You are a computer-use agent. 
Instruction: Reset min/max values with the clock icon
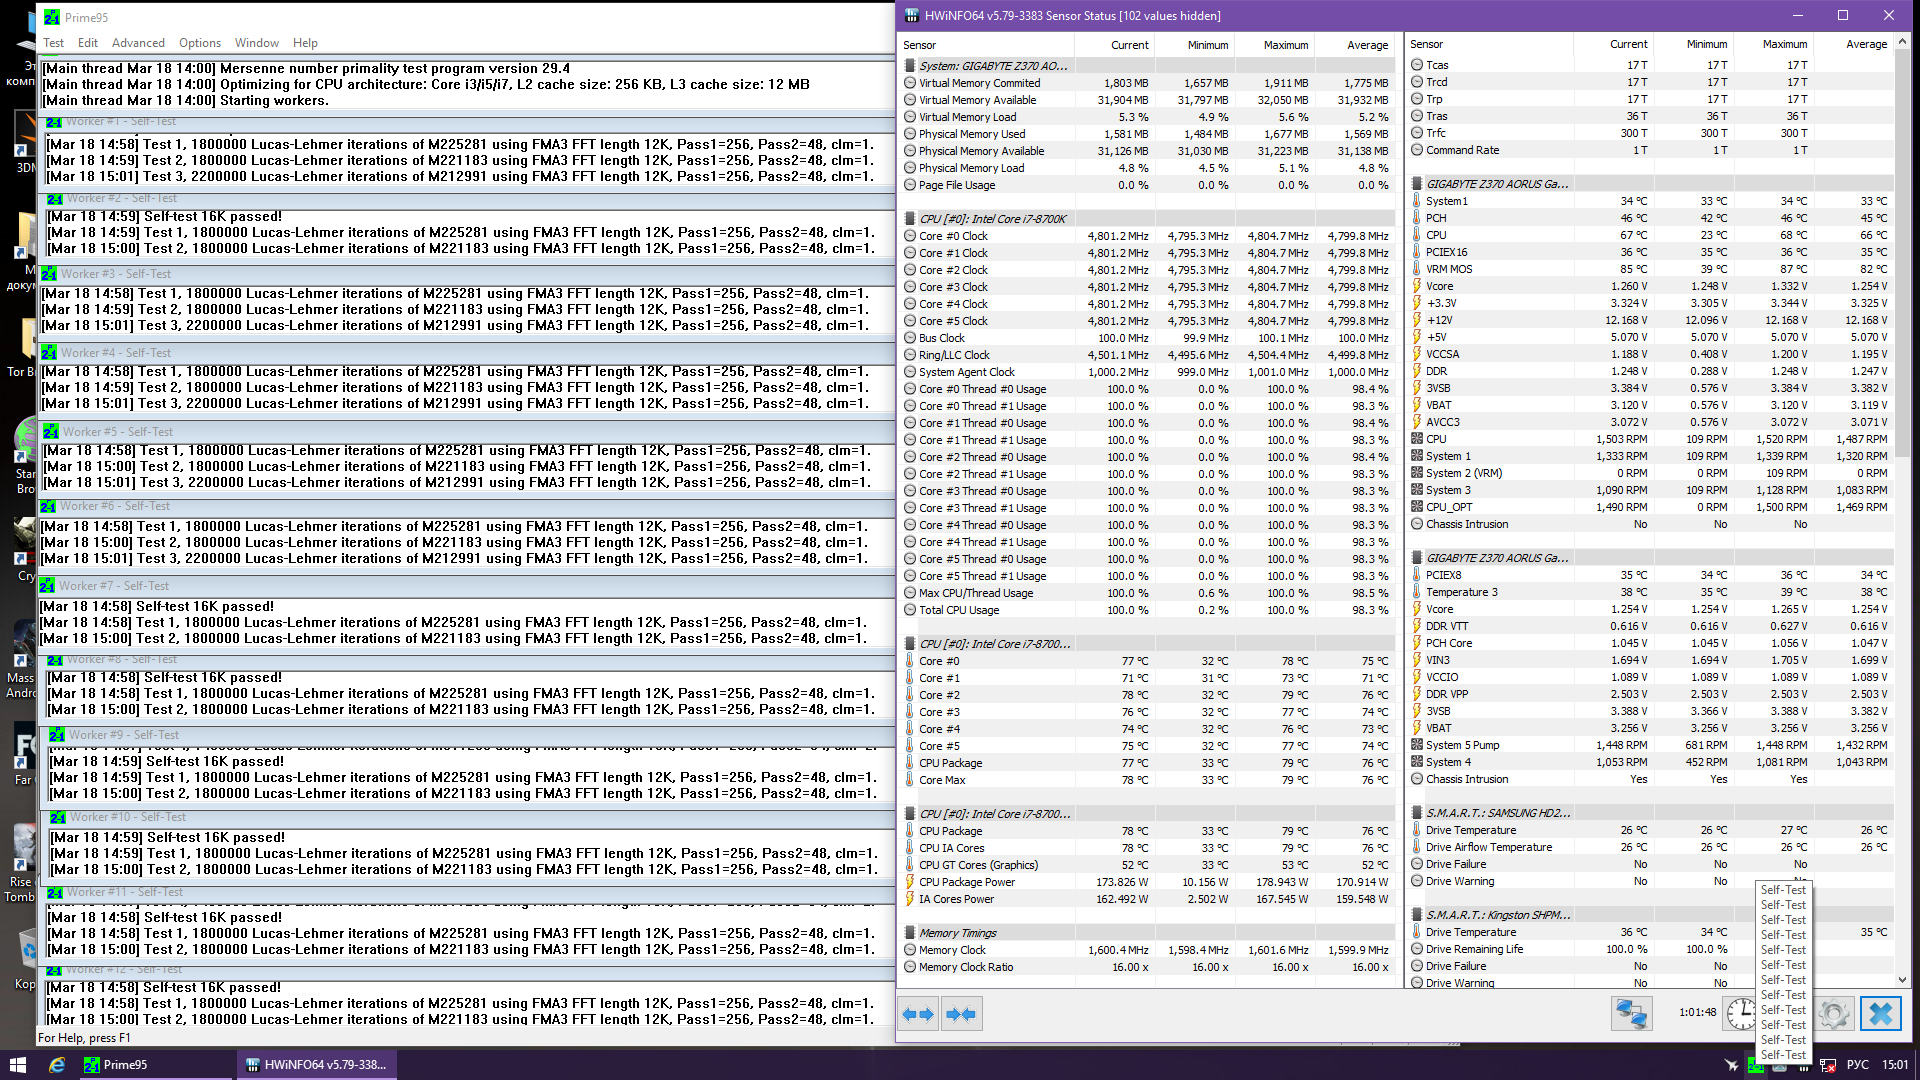pyautogui.click(x=1741, y=1014)
